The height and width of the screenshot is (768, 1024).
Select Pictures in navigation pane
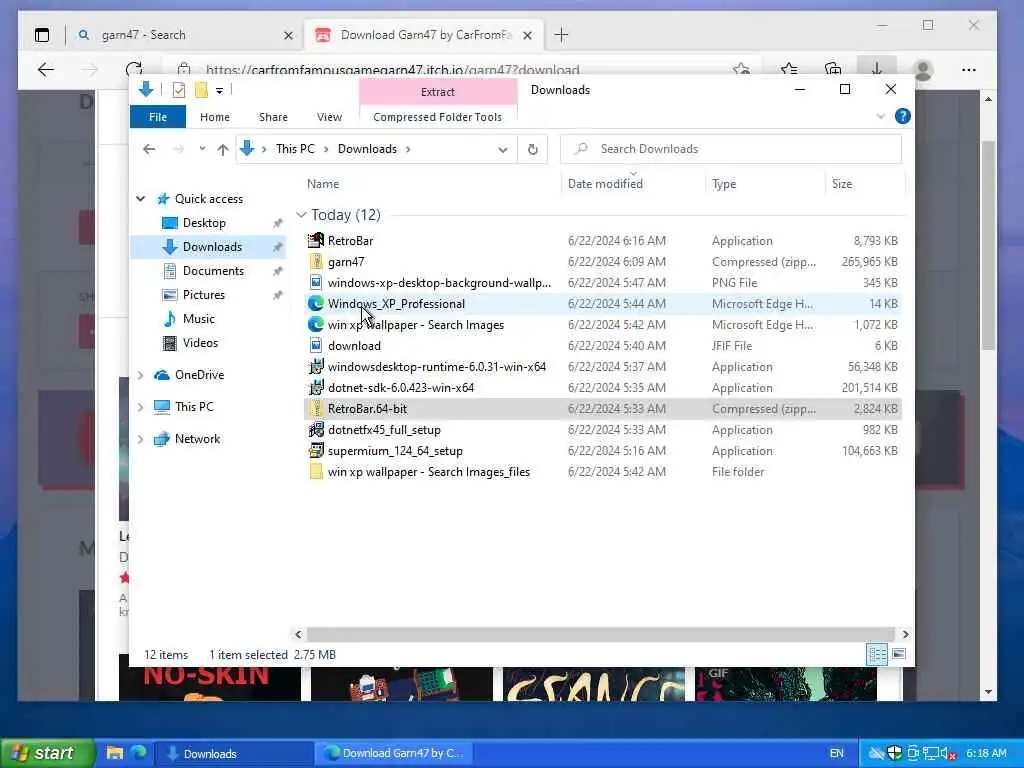point(204,295)
